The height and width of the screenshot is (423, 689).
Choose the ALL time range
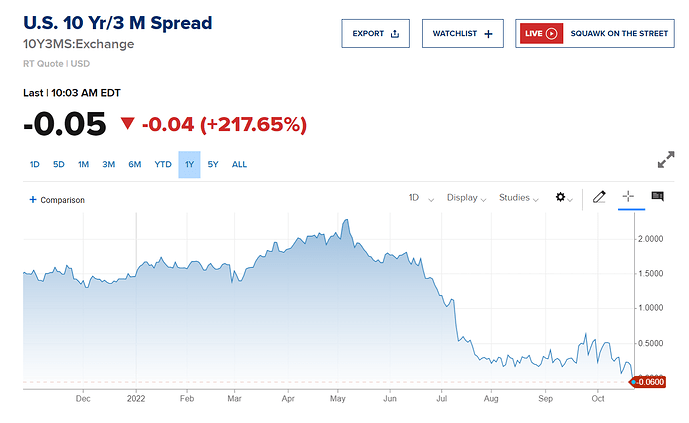pyautogui.click(x=239, y=165)
